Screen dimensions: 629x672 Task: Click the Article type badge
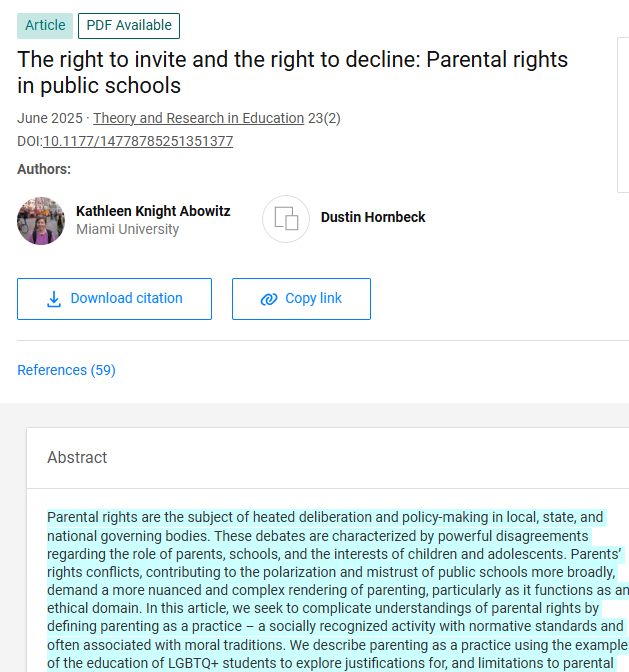point(45,25)
